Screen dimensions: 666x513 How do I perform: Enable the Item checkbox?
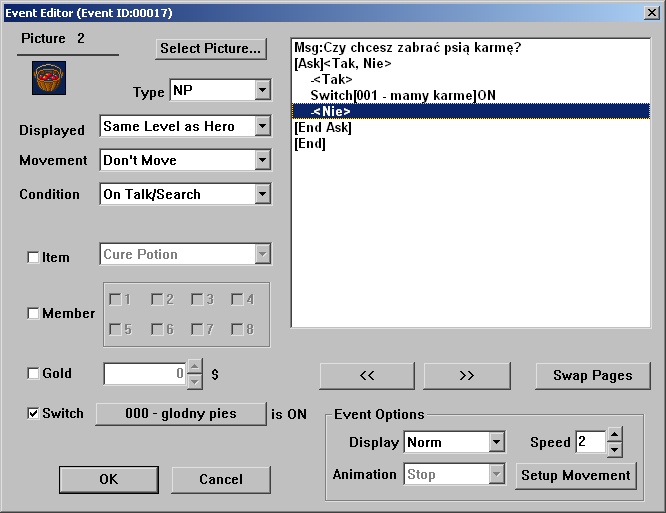(x=33, y=257)
